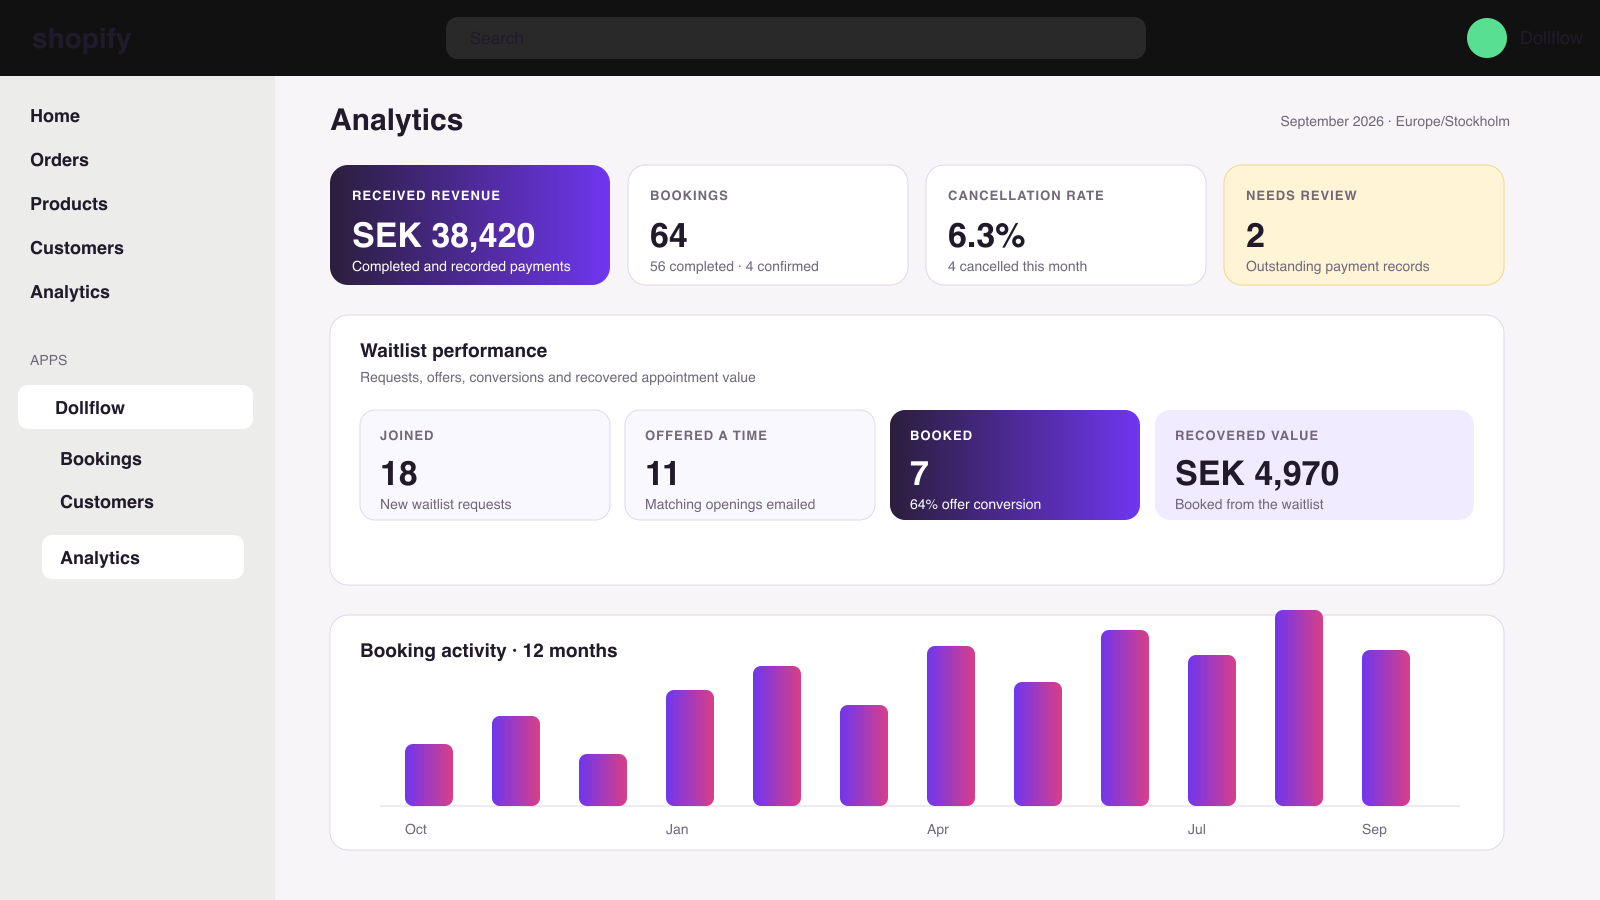Select the Dollflow app in the sidebar

point(135,407)
